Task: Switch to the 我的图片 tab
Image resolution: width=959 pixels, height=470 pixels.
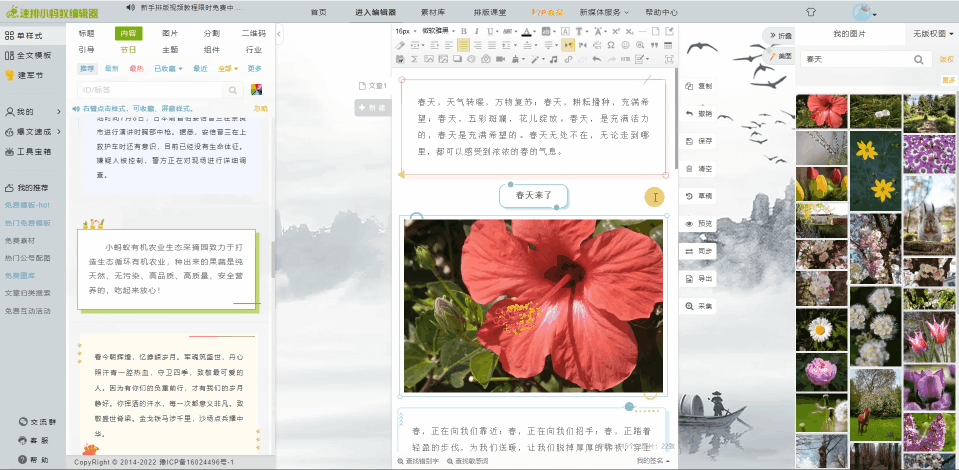Action: [x=850, y=34]
